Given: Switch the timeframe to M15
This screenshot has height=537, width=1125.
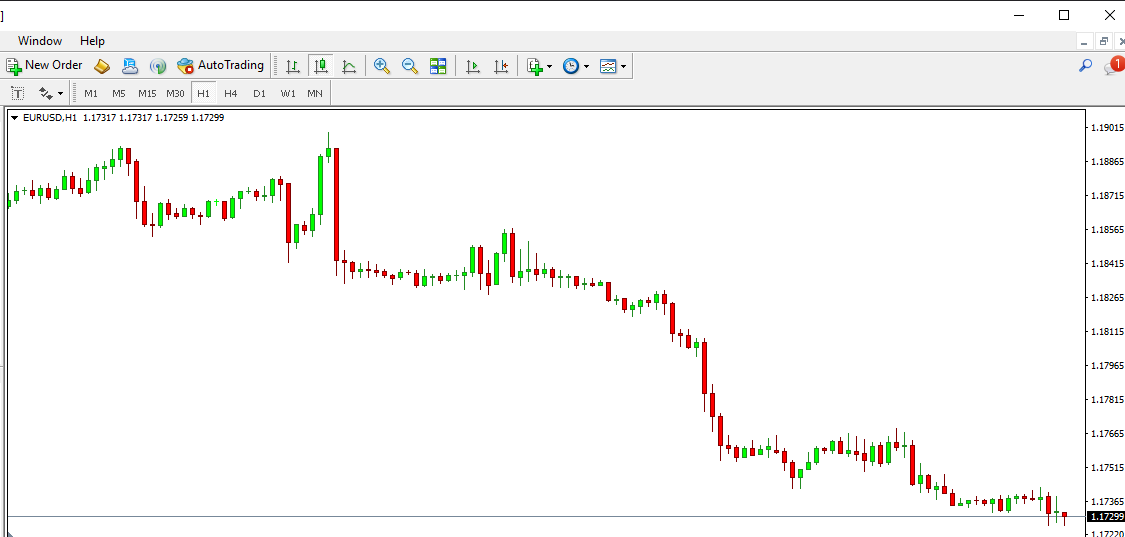Looking at the screenshot, I should (x=147, y=93).
